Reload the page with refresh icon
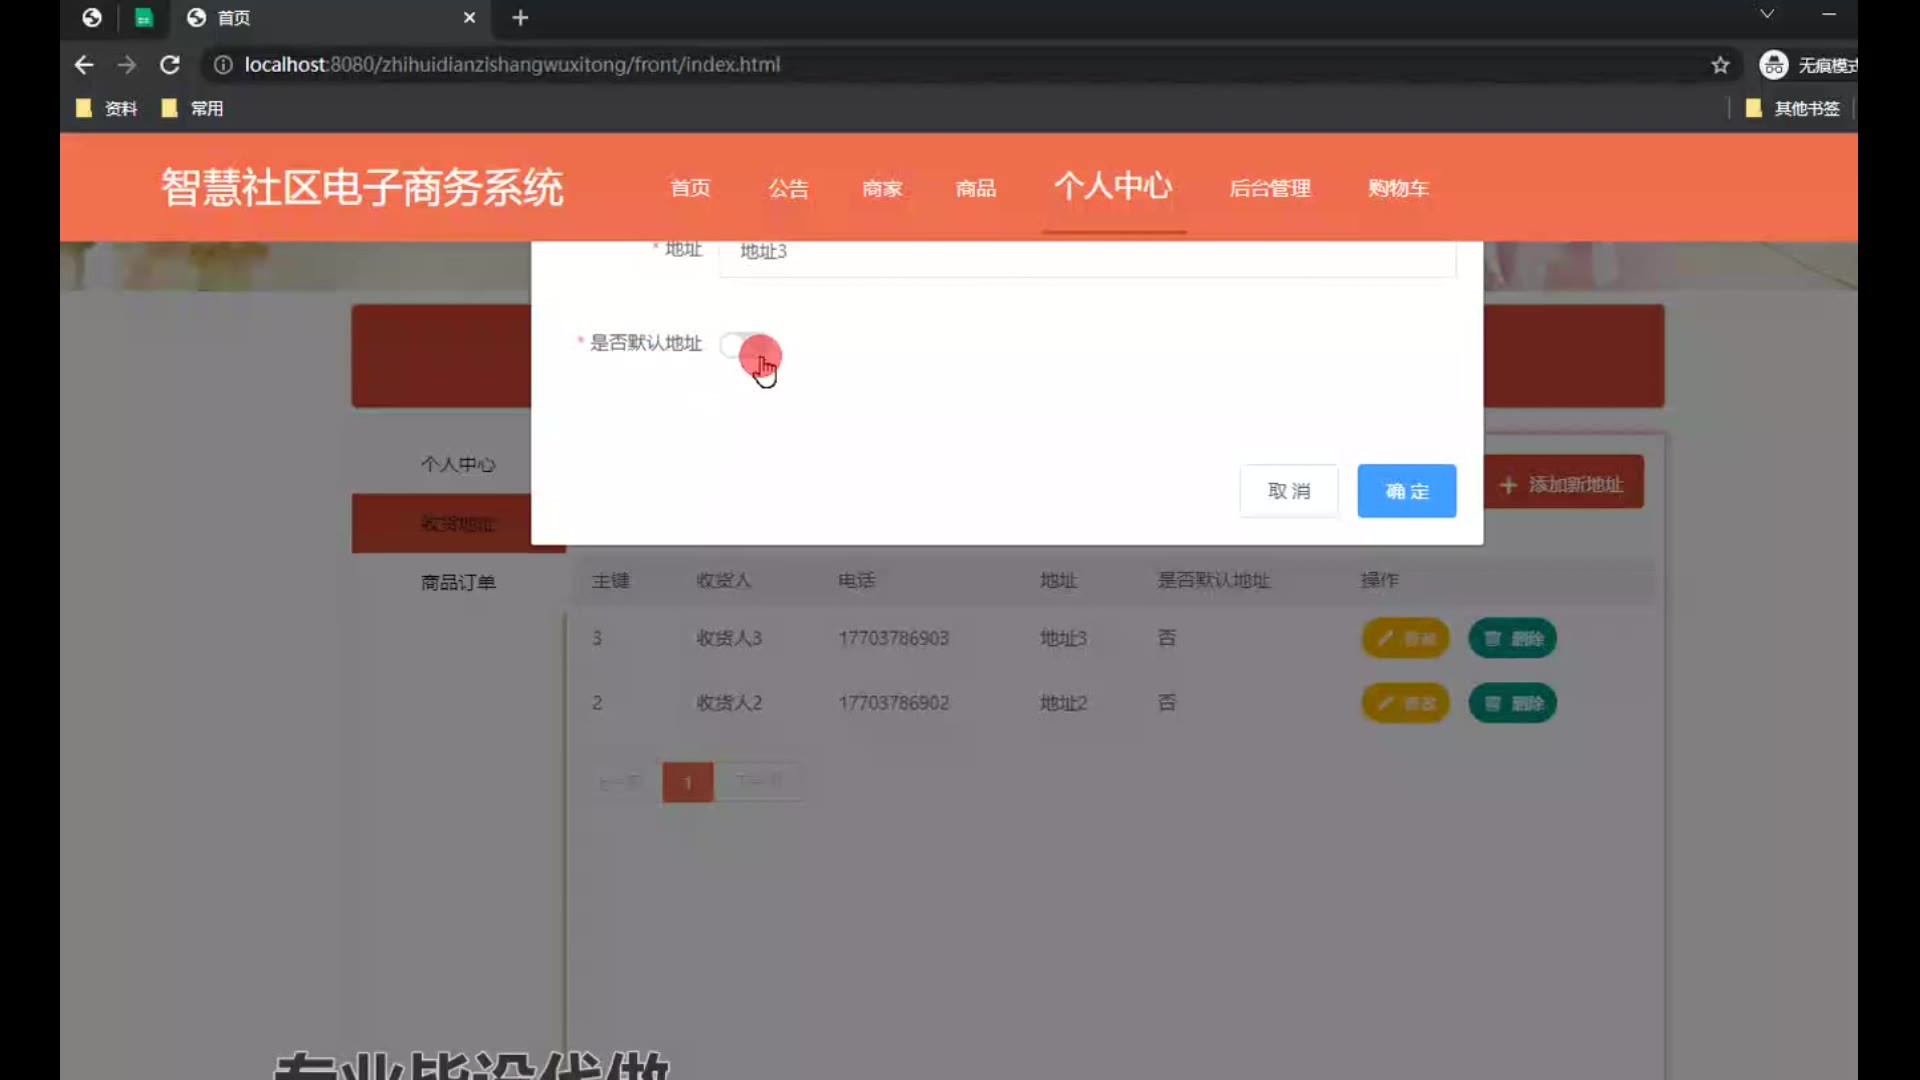Image resolution: width=1920 pixels, height=1080 pixels. [x=170, y=65]
